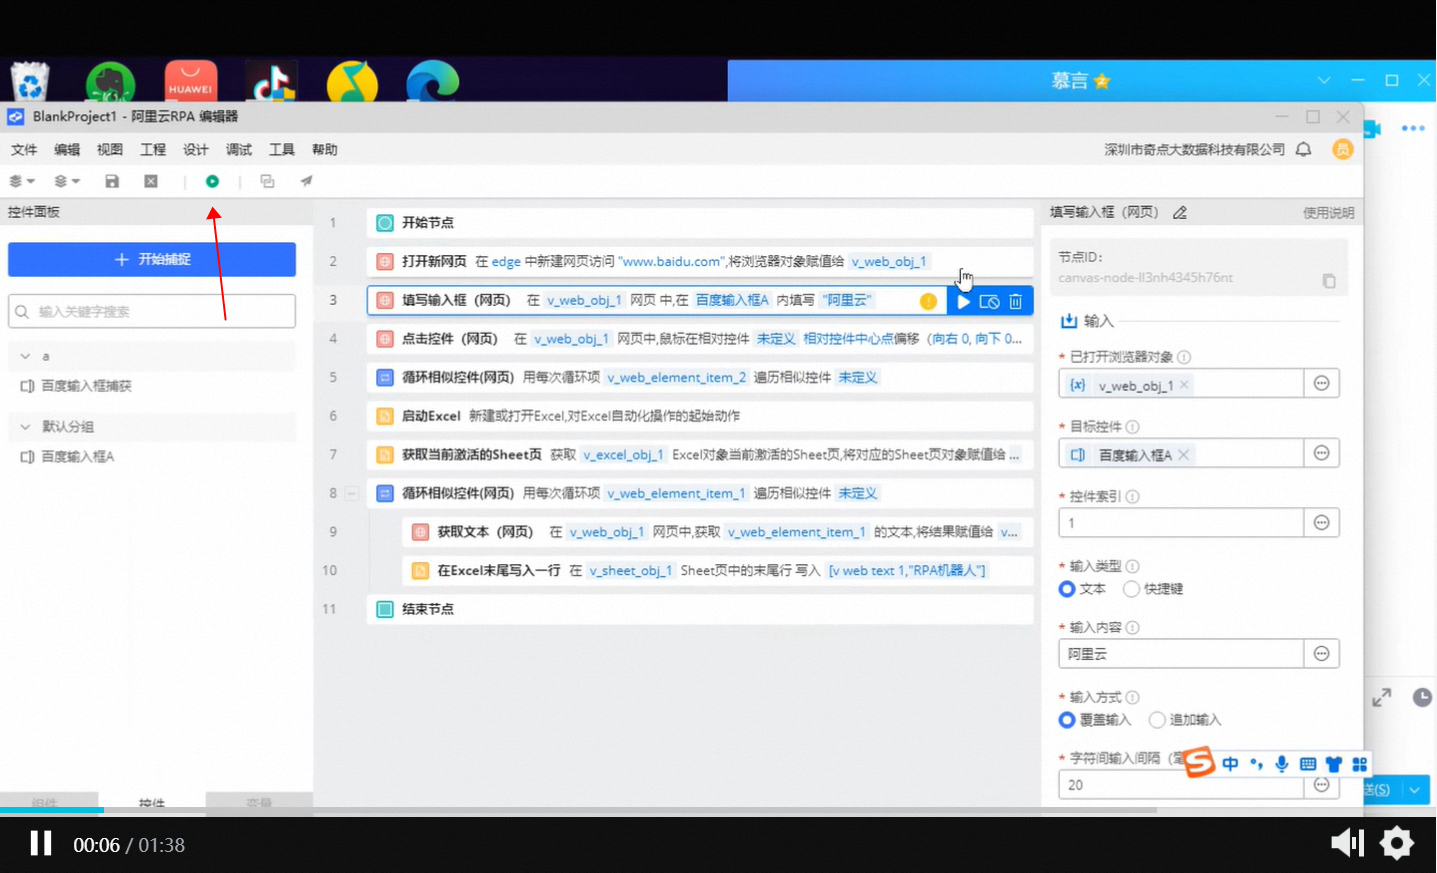Open the video player settings gear
1437x873 pixels.
coord(1397,843)
